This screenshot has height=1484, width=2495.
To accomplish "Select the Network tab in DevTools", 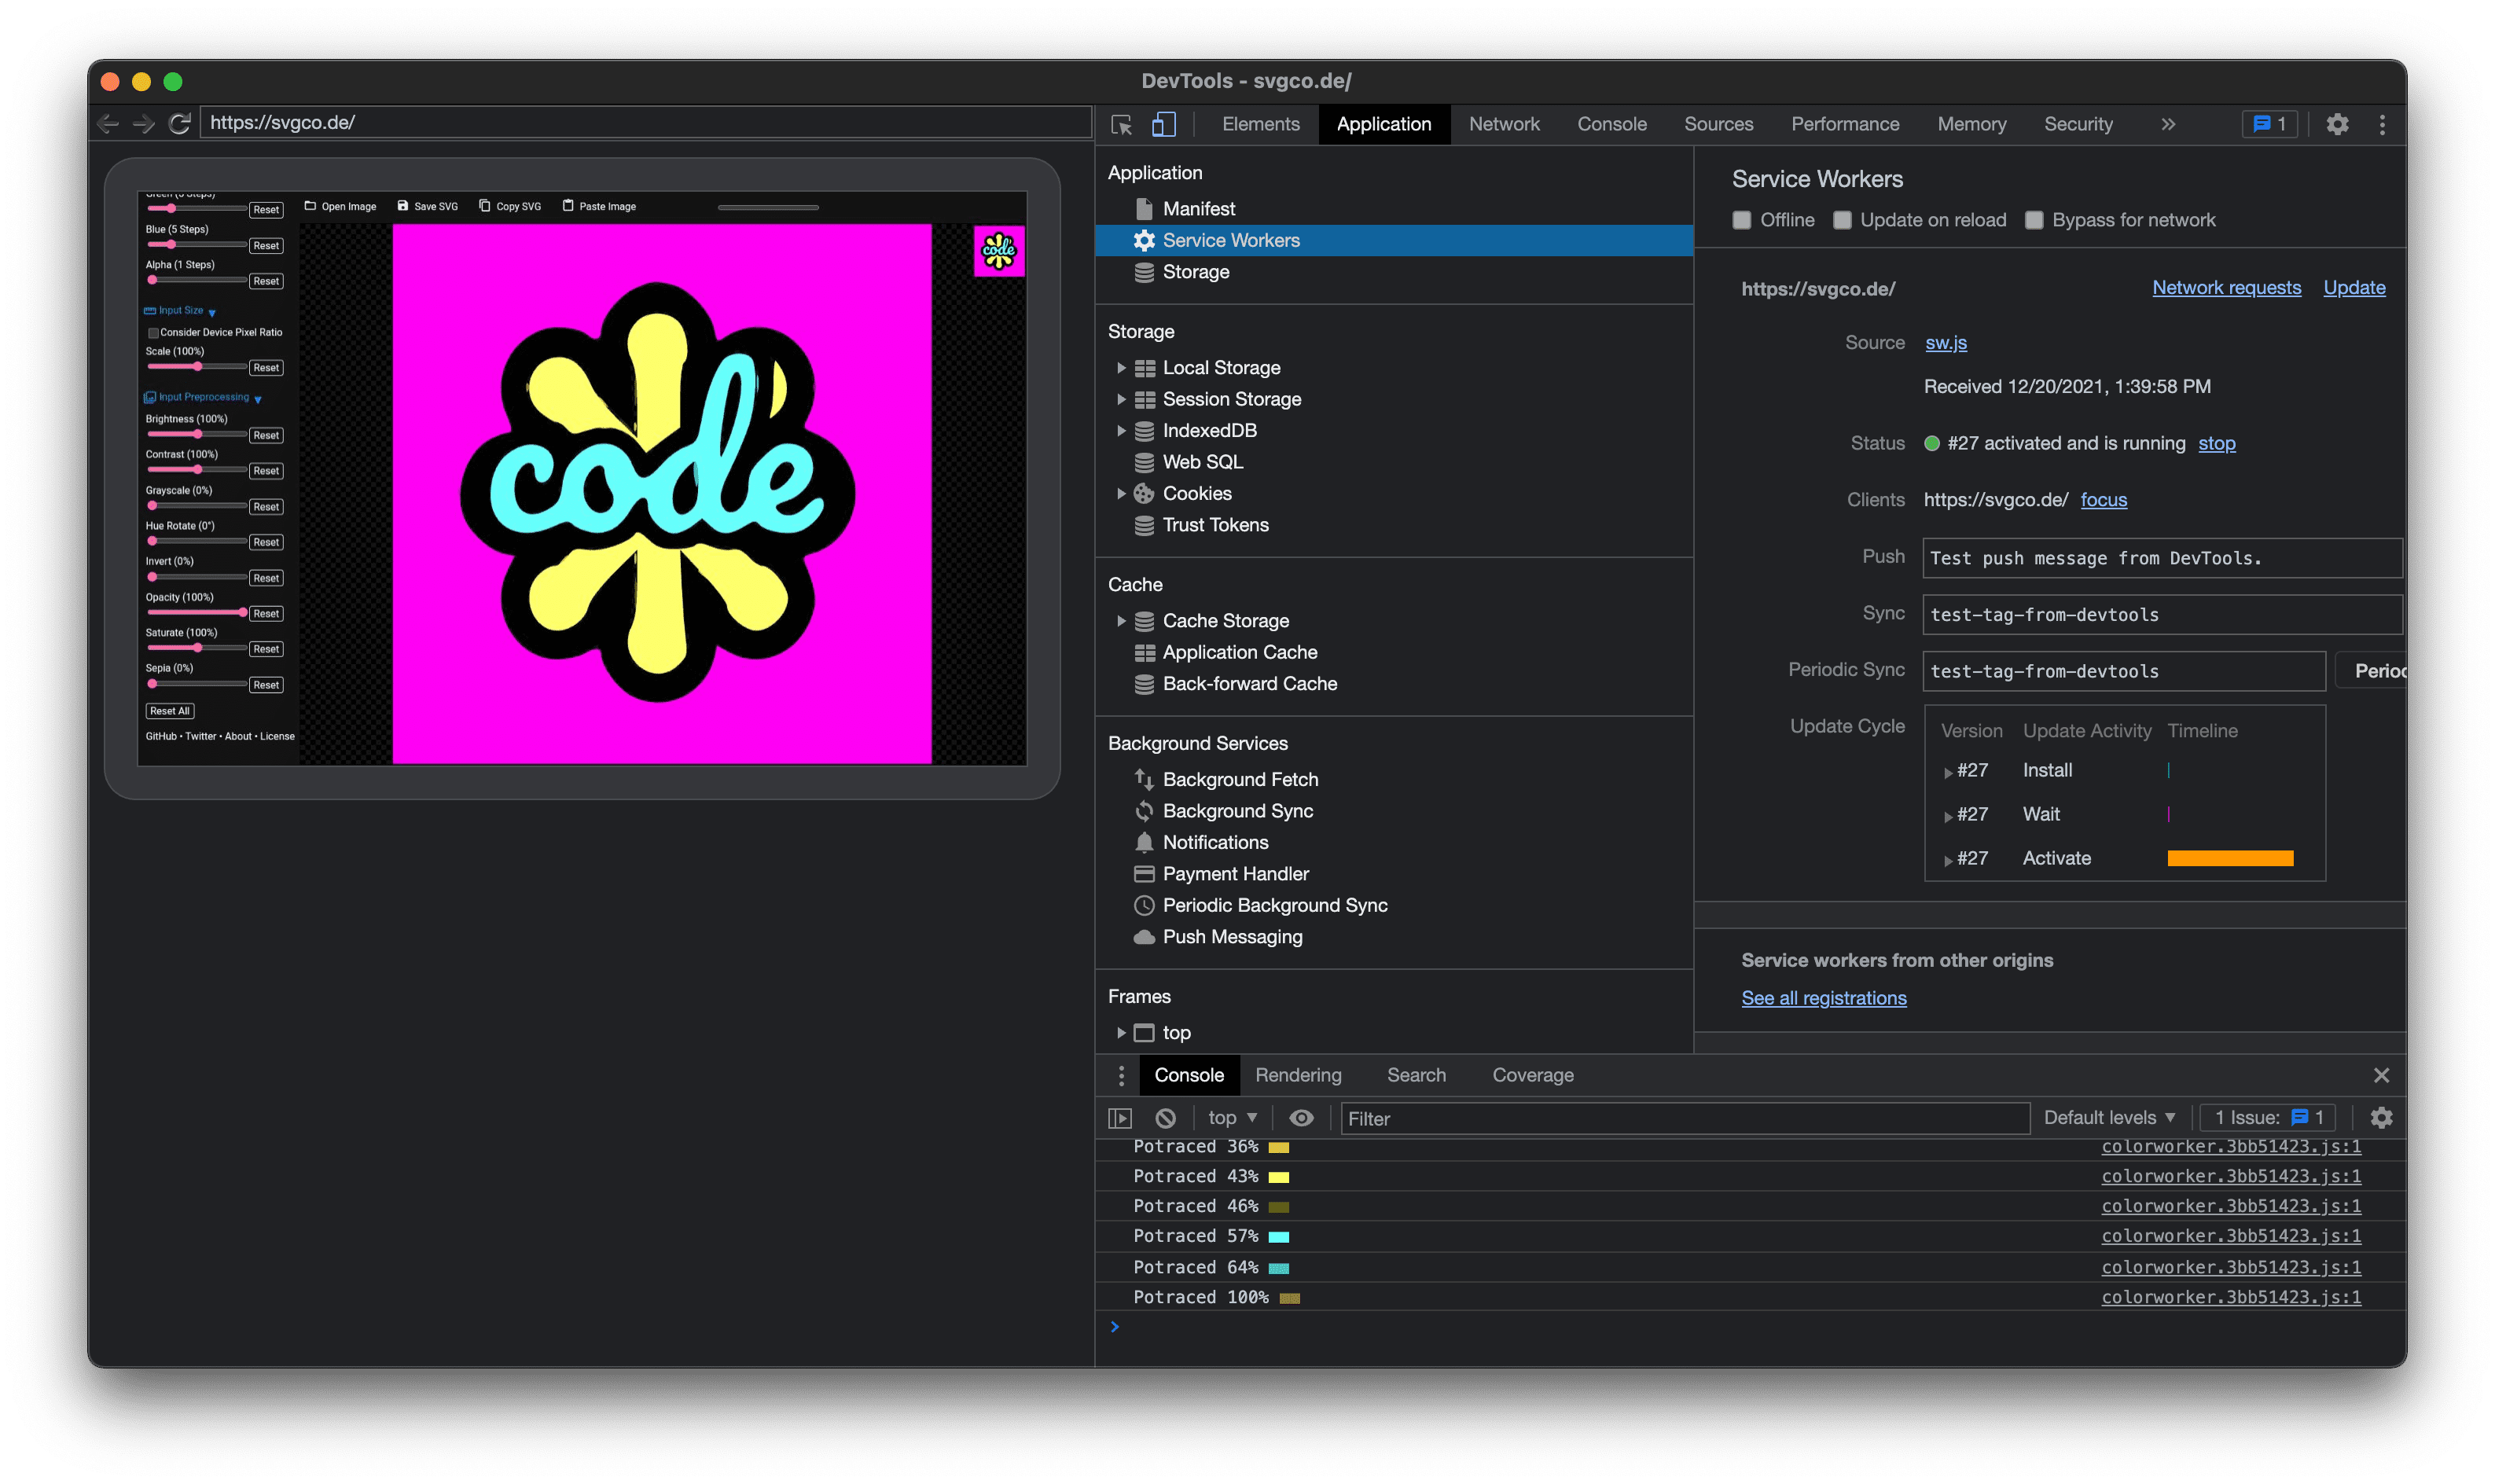I will click(1505, 123).
